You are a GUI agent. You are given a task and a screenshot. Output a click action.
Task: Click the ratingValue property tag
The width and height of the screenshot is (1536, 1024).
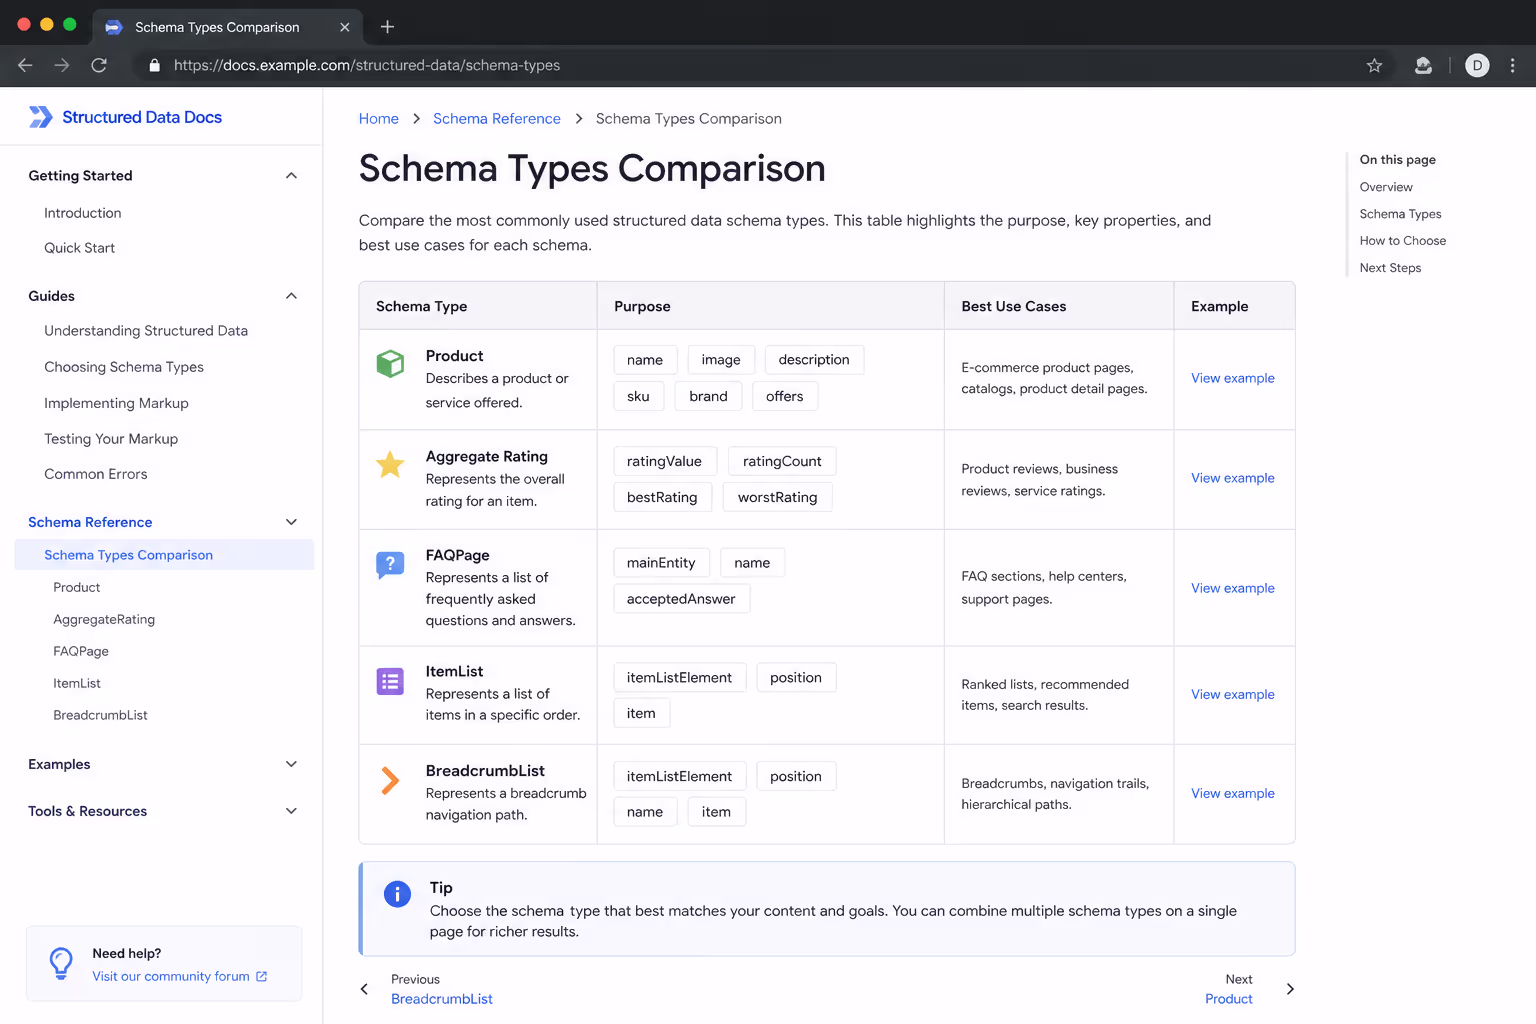click(x=664, y=461)
